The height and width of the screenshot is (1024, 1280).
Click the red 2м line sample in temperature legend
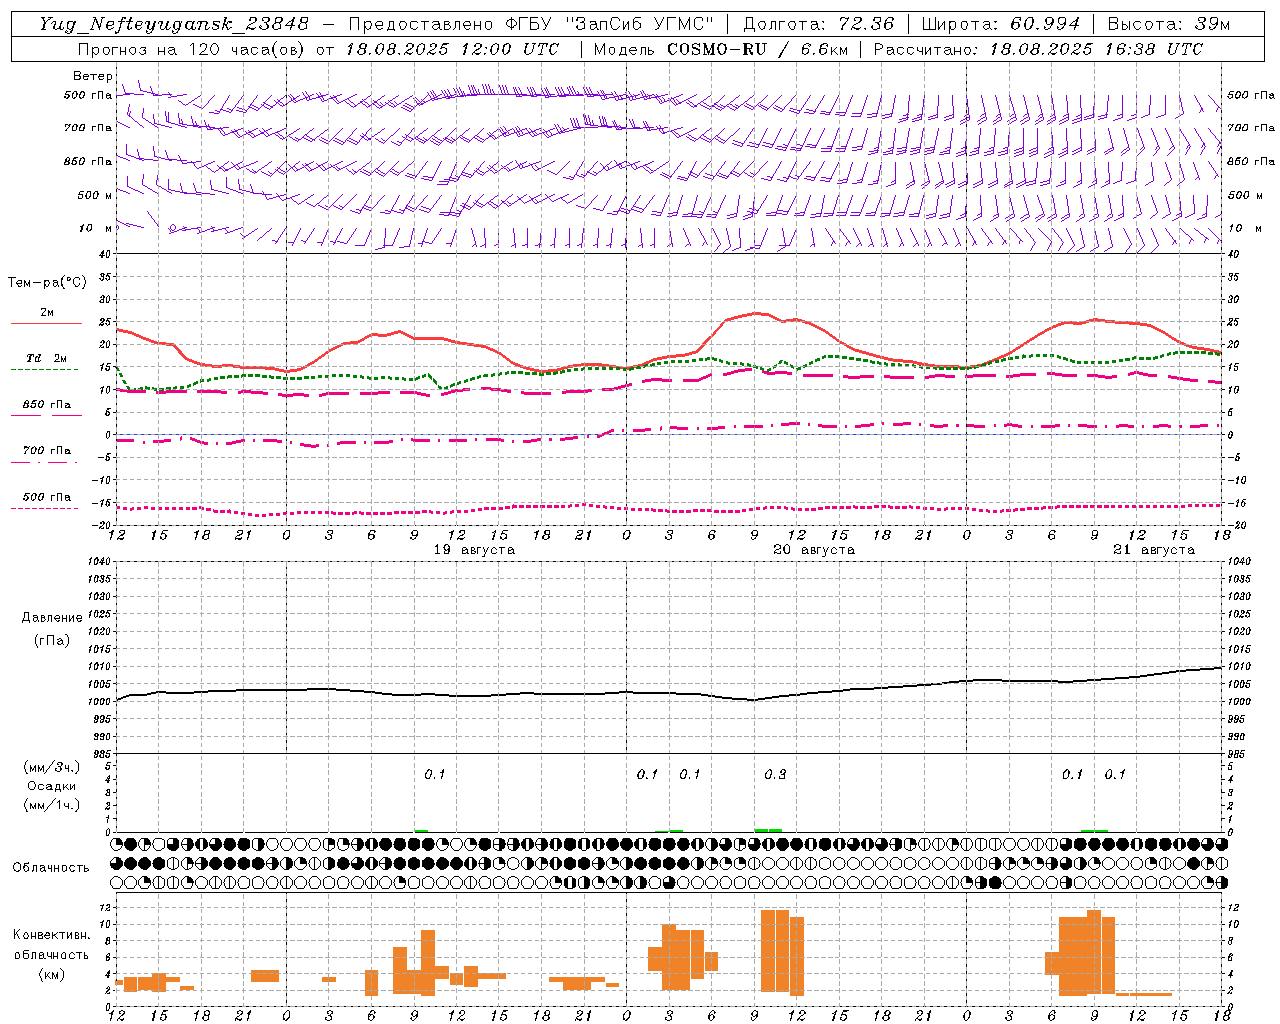(46, 323)
